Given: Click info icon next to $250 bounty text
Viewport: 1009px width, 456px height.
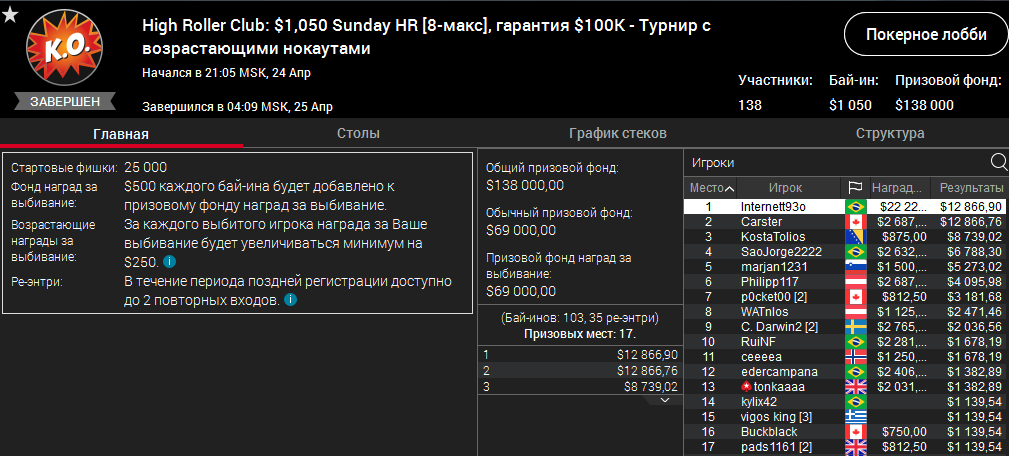Looking at the screenshot, I should tap(170, 262).
